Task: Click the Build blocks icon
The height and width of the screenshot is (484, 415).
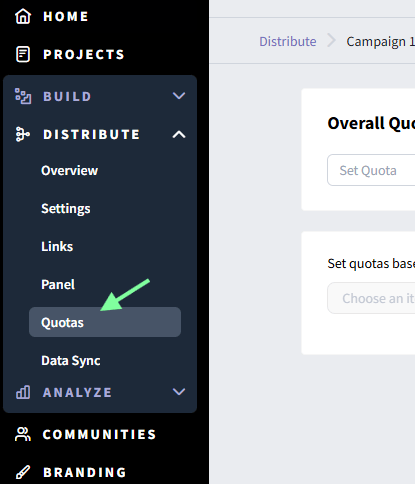Action: point(23,96)
